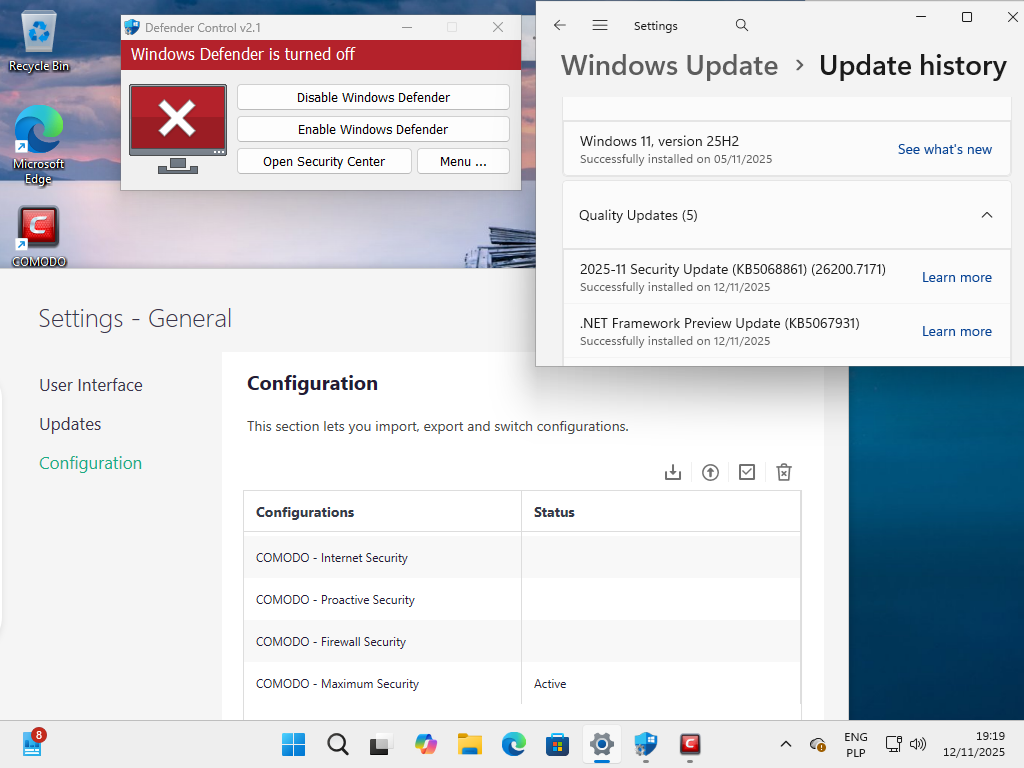Click the Configurations column header
This screenshot has width=1024, height=768.
pos(383,512)
